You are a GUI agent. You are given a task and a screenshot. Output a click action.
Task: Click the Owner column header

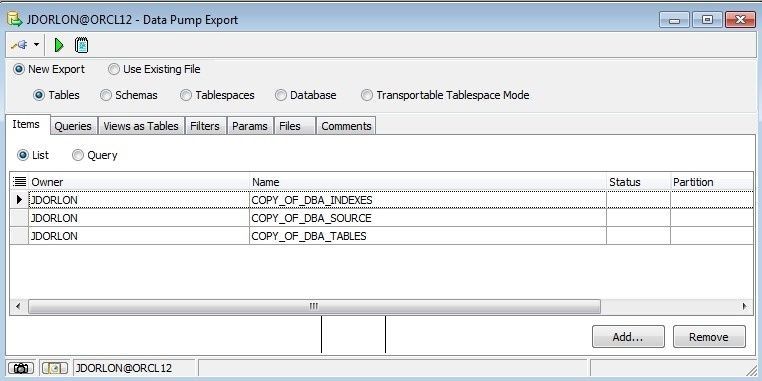tap(139, 182)
